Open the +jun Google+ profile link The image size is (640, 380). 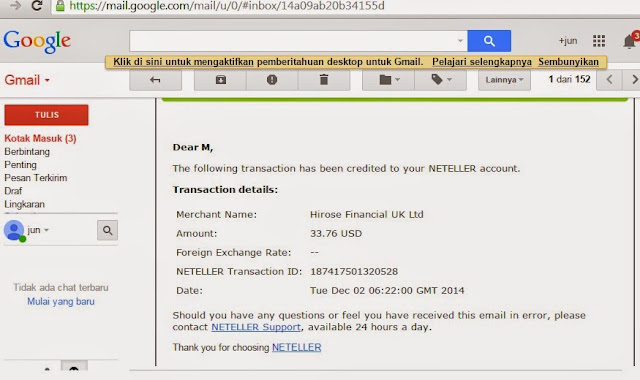tap(568, 41)
